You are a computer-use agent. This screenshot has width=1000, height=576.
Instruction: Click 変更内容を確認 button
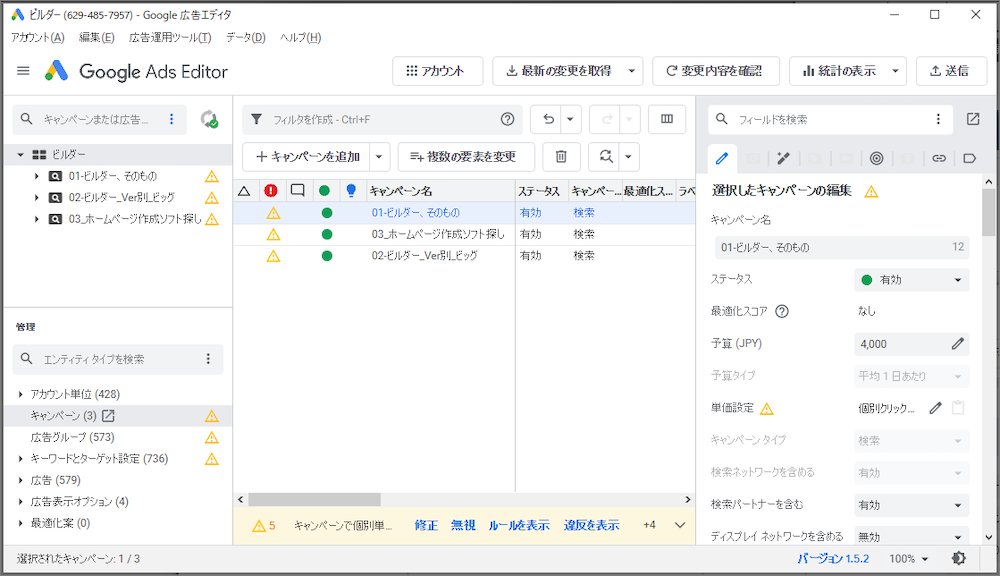coord(716,71)
